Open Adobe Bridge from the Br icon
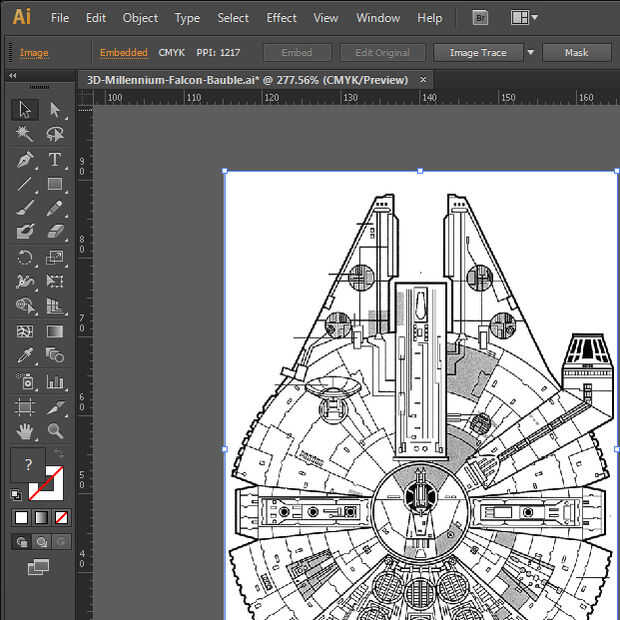This screenshot has height=620, width=620. pos(481,18)
